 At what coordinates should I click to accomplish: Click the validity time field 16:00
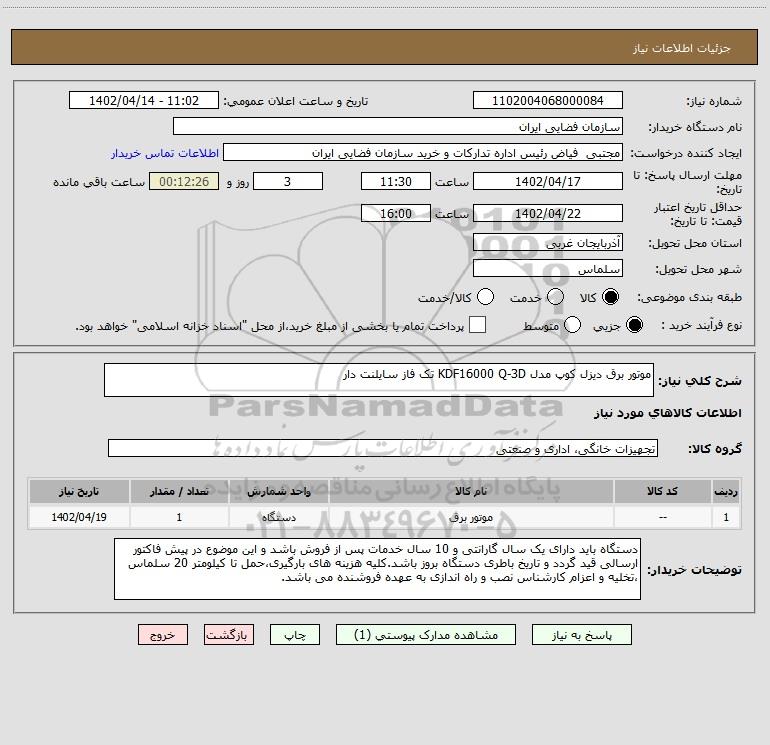[396, 214]
